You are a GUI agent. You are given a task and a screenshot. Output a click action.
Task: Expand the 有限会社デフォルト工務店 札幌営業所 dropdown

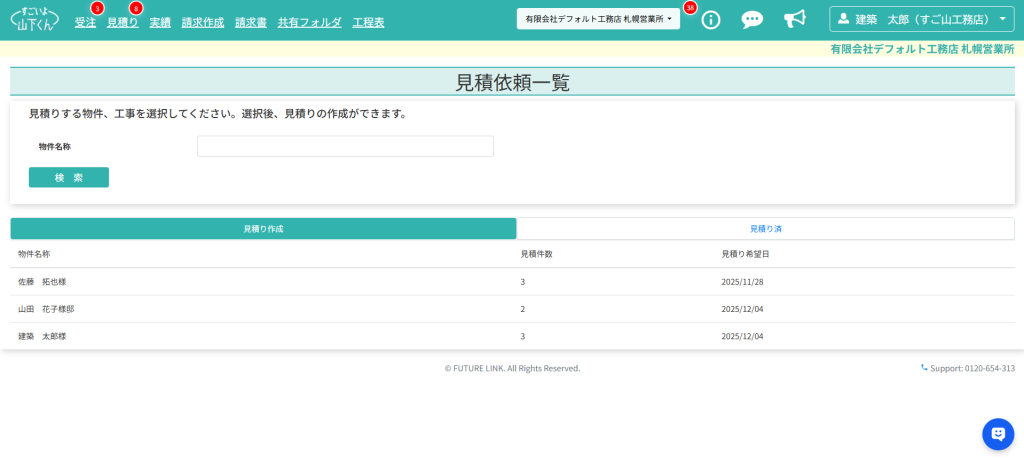(x=598, y=19)
